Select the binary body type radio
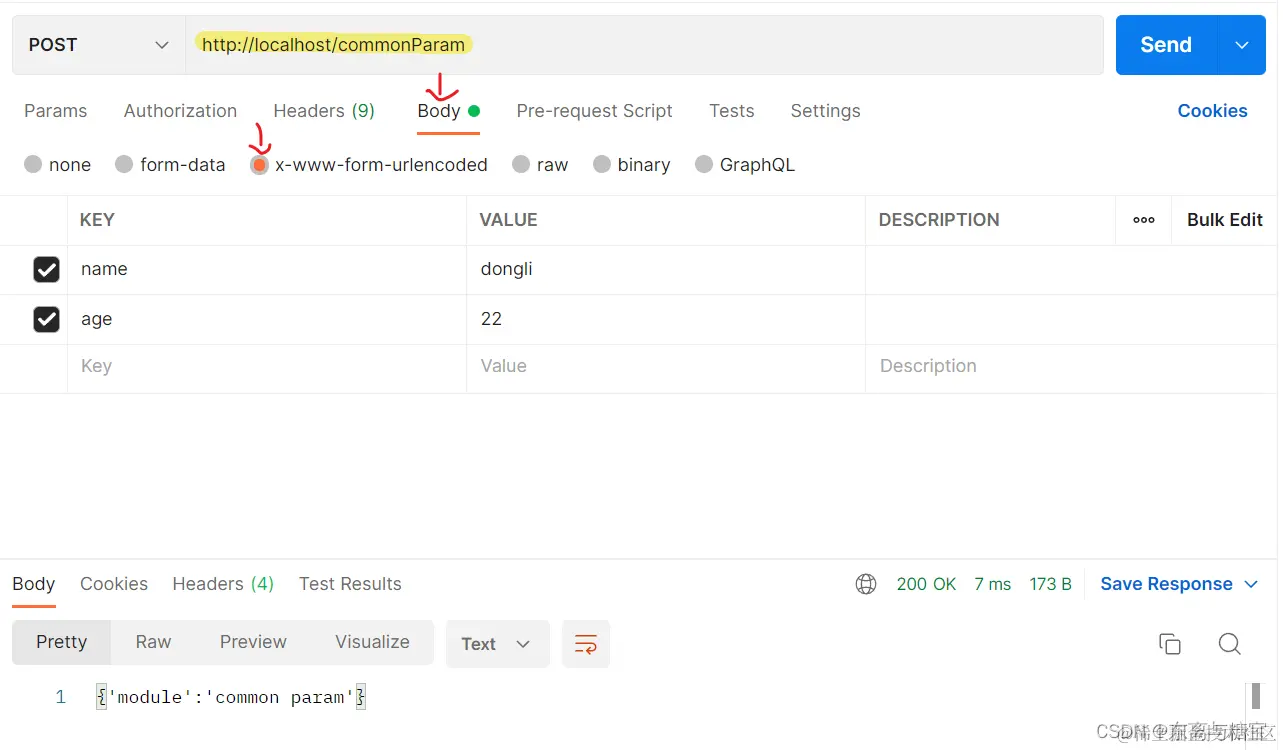 [x=602, y=164]
